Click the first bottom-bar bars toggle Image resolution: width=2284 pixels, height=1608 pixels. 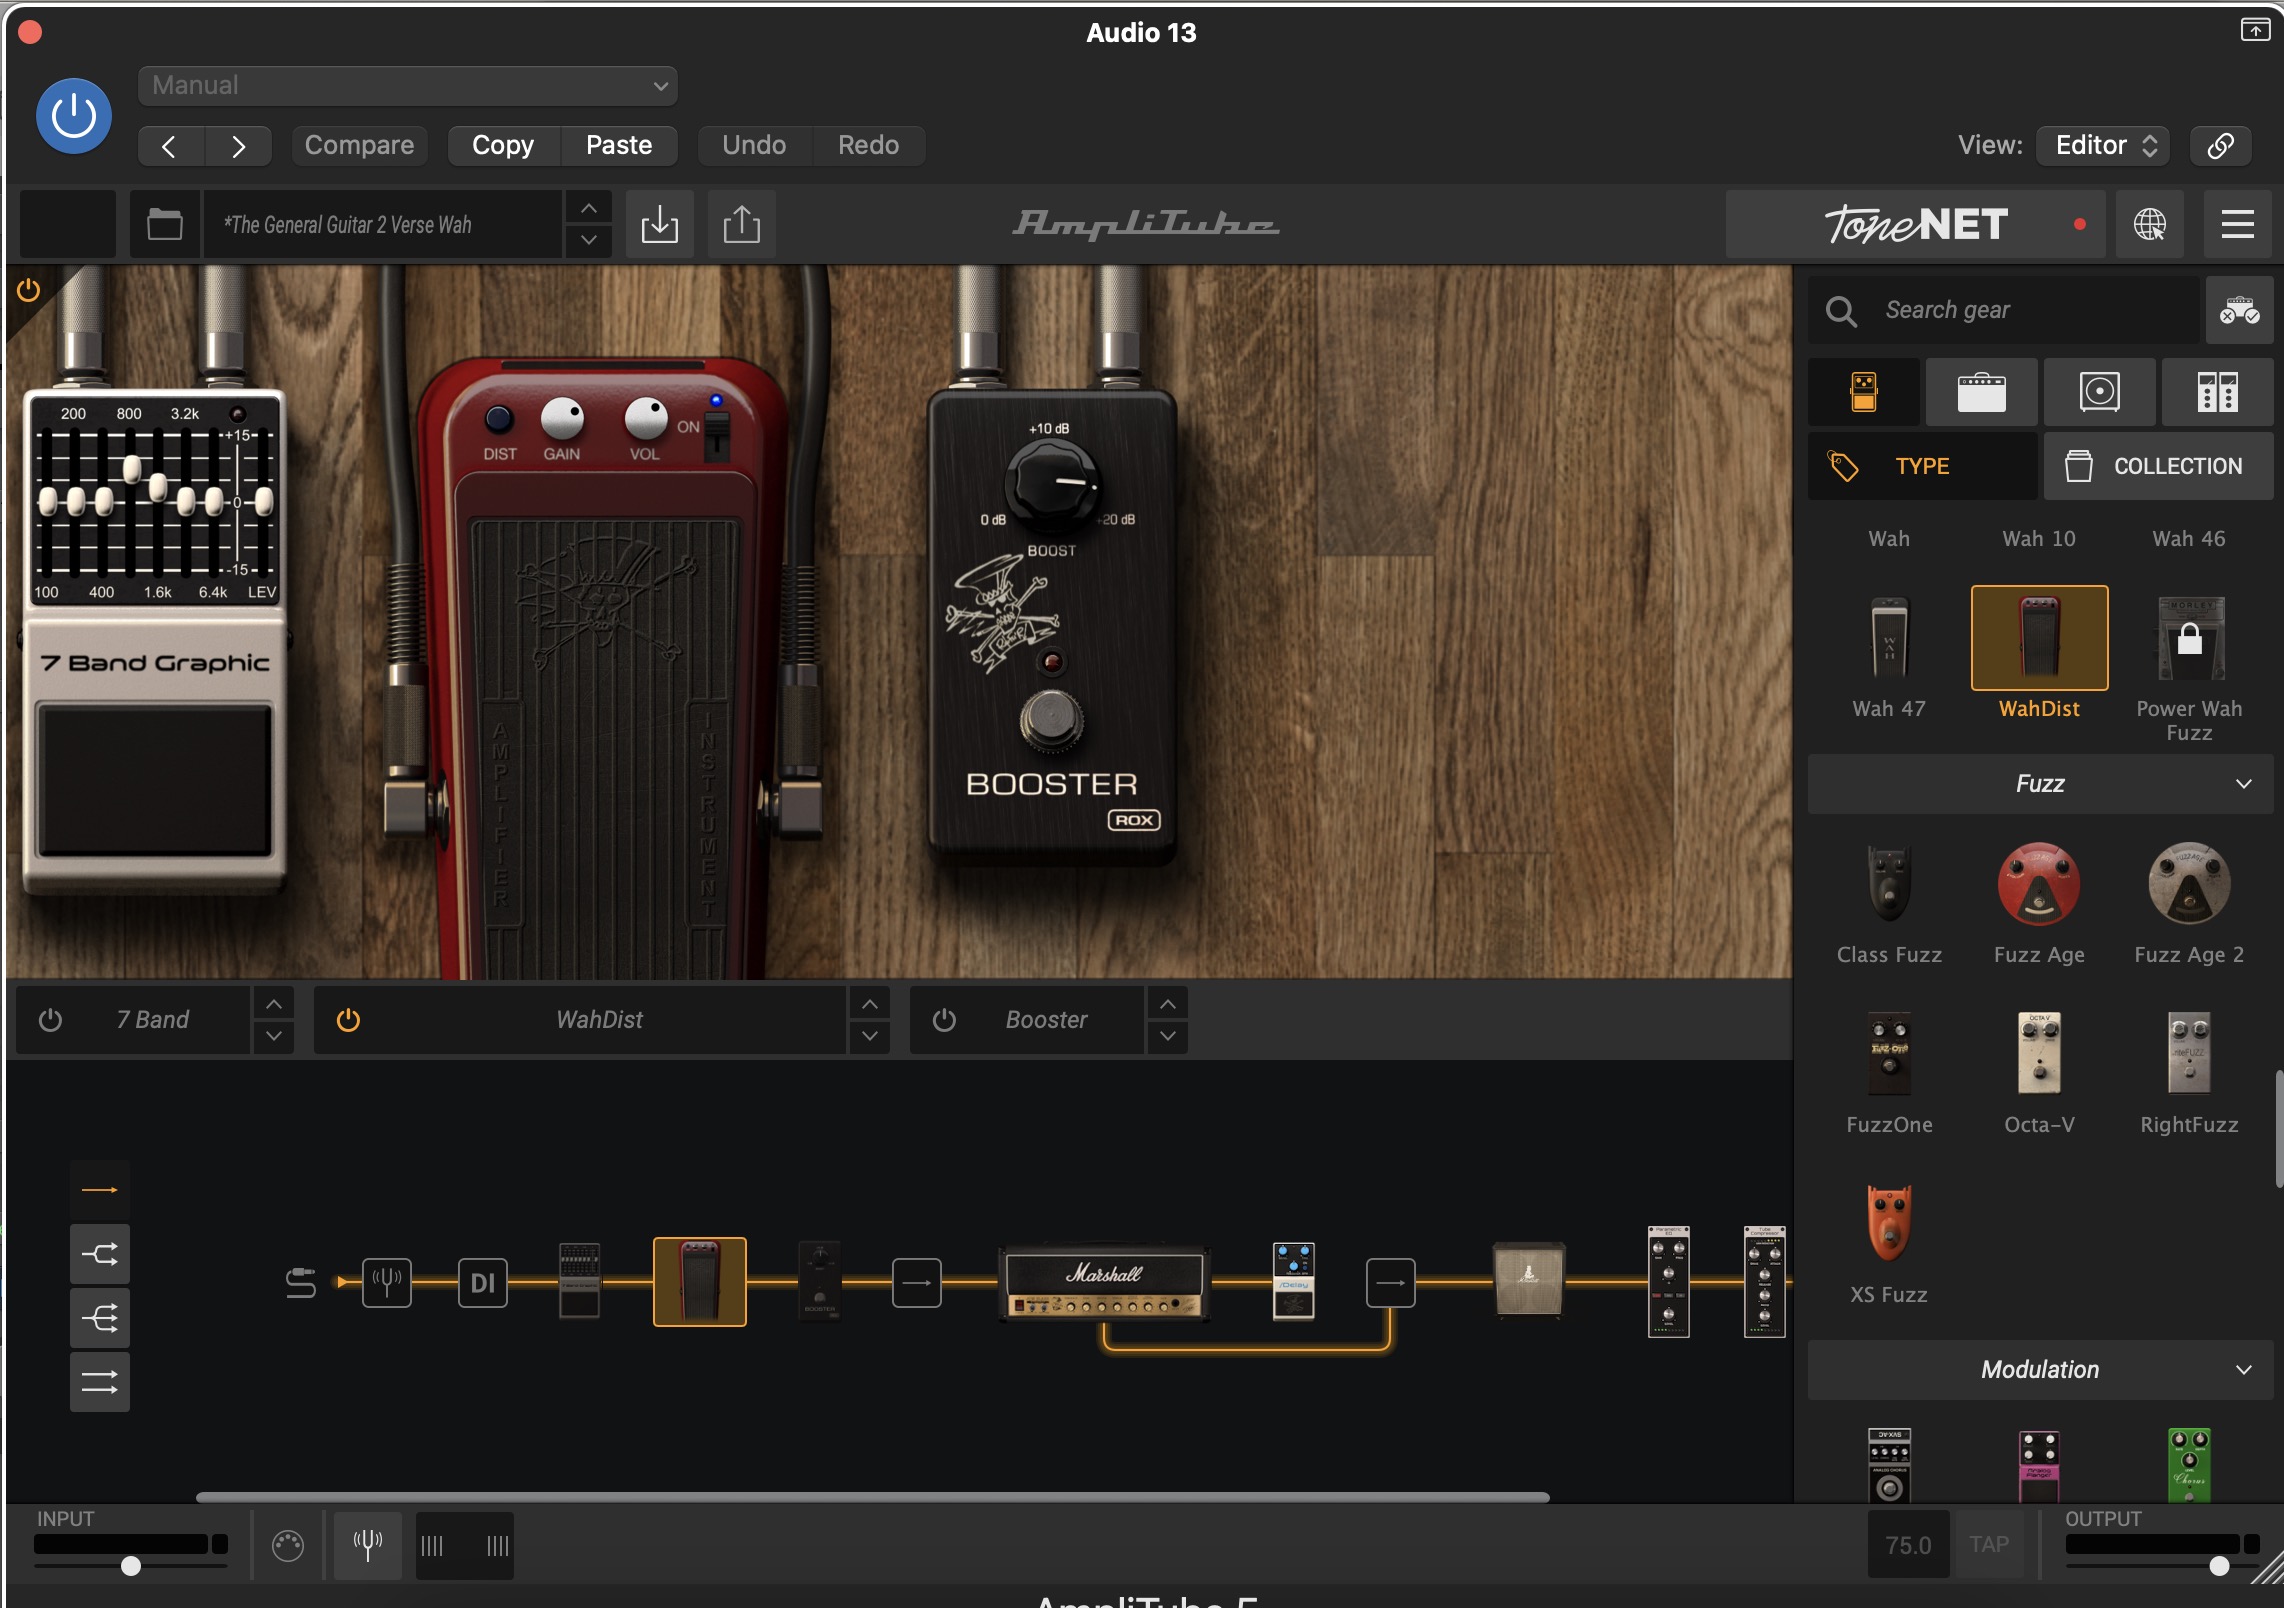(432, 1546)
